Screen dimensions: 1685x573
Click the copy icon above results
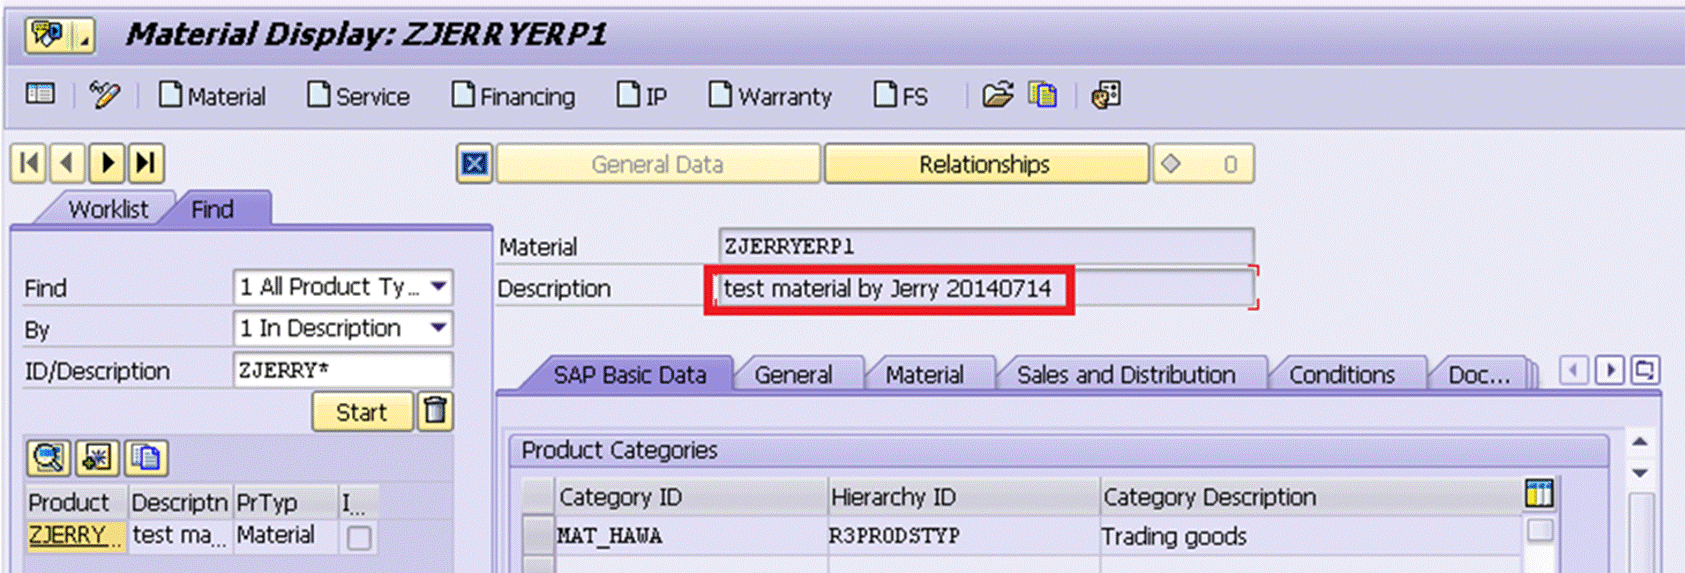pyautogui.click(x=146, y=458)
